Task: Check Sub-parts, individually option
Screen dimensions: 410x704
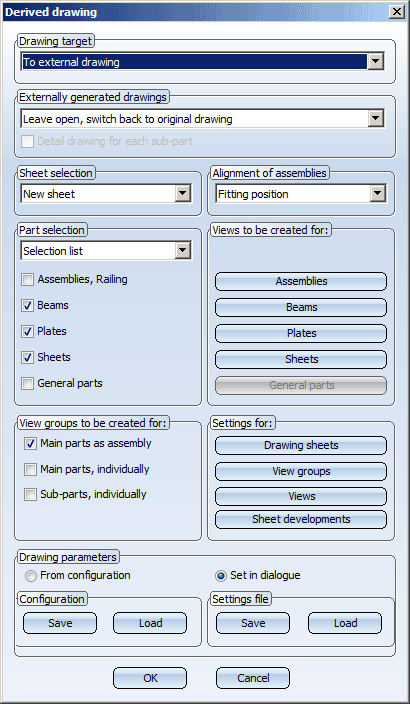Action: click(31, 495)
